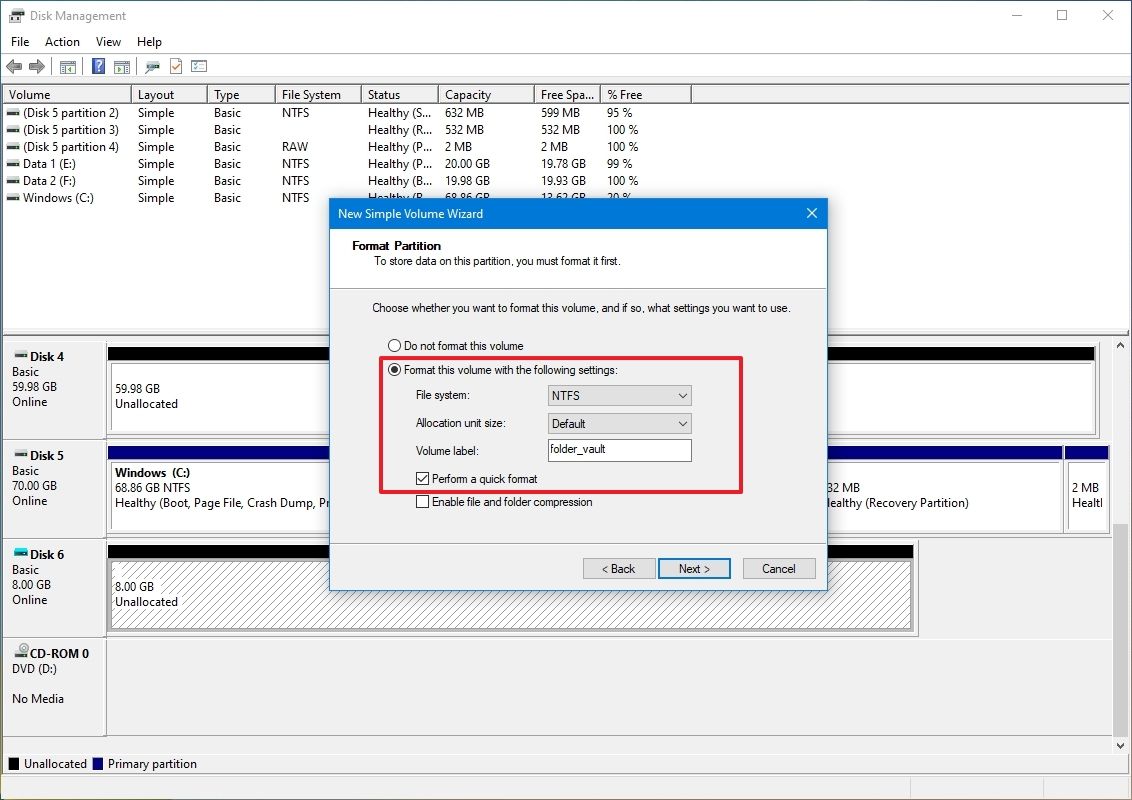Click the task list toolbar icon

(x=198, y=66)
